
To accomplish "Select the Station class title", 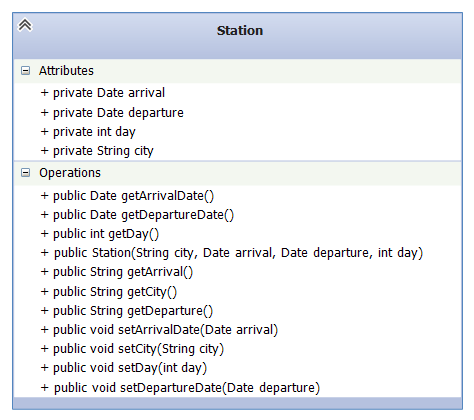I will pyautogui.click(x=240, y=31).
